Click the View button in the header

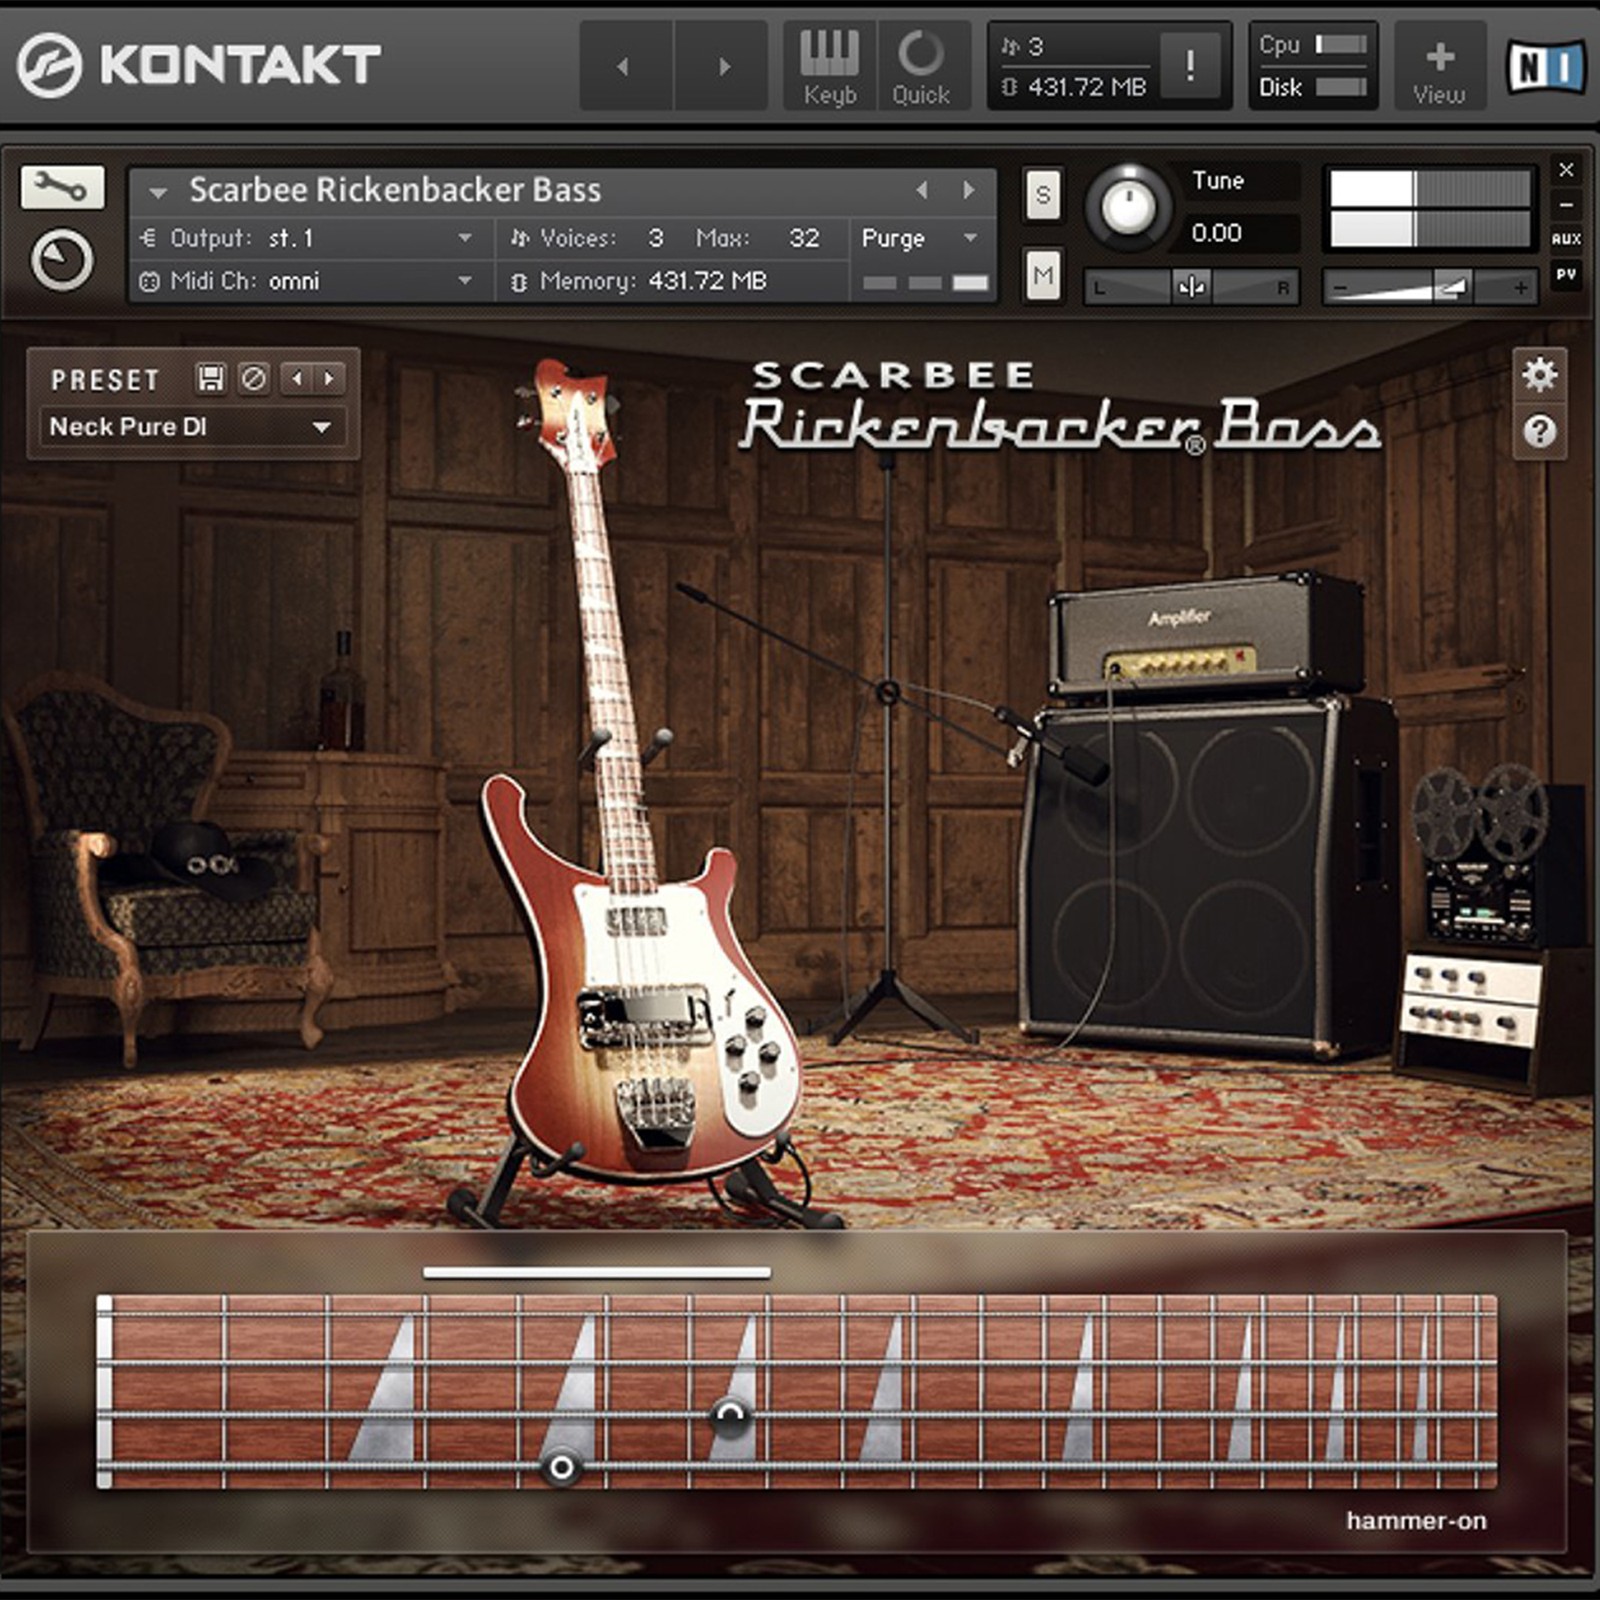point(1438,65)
